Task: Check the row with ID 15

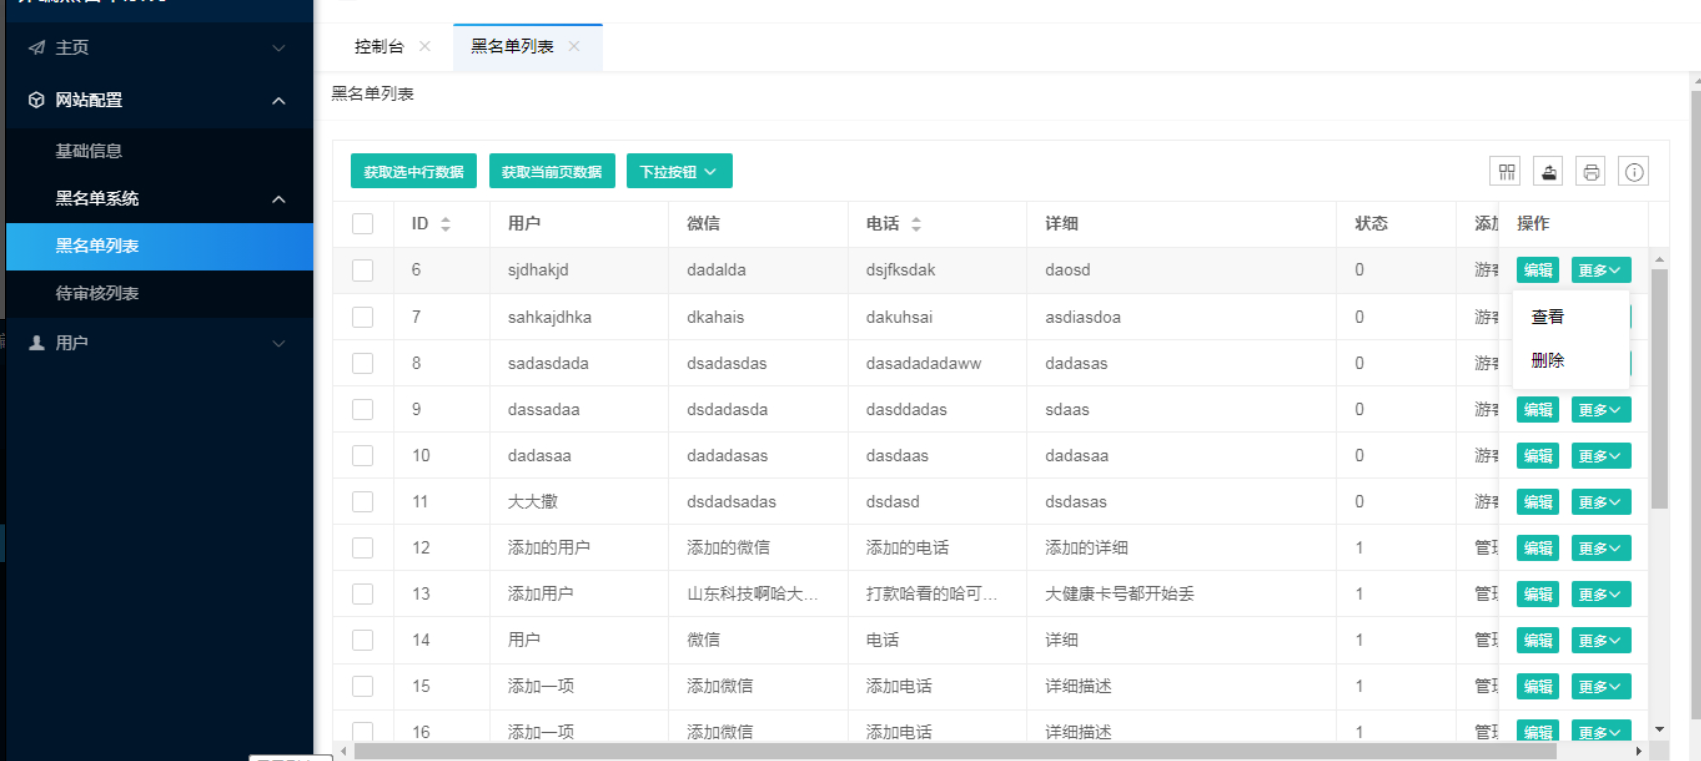Action: (x=363, y=686)
